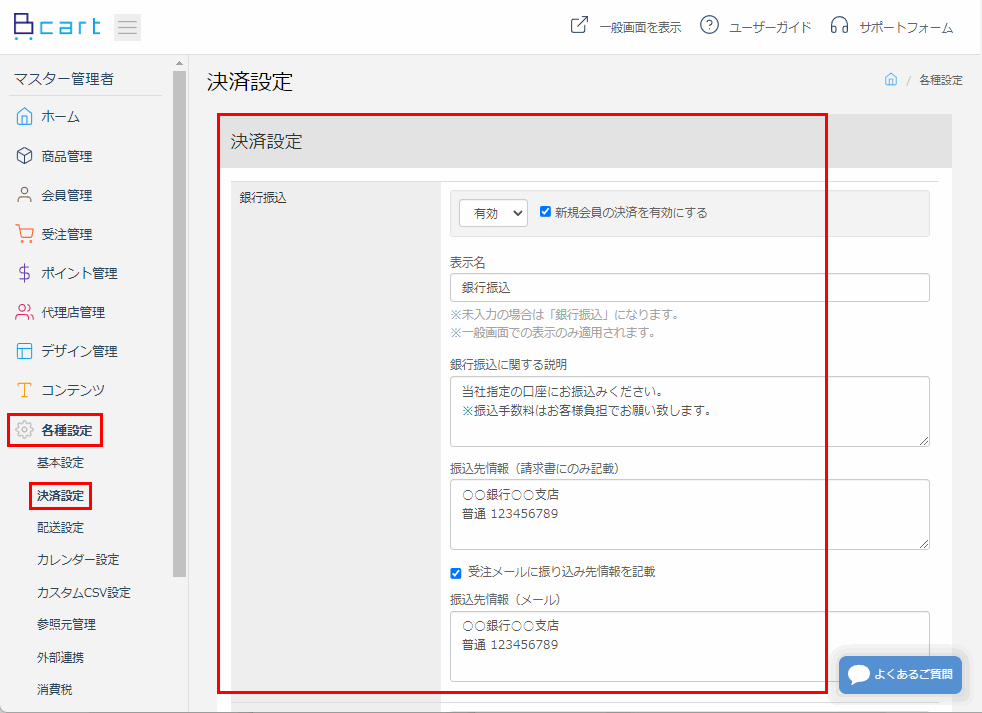Toggle the hamburger menu button
982x713 pixels.
click(127, 27)
